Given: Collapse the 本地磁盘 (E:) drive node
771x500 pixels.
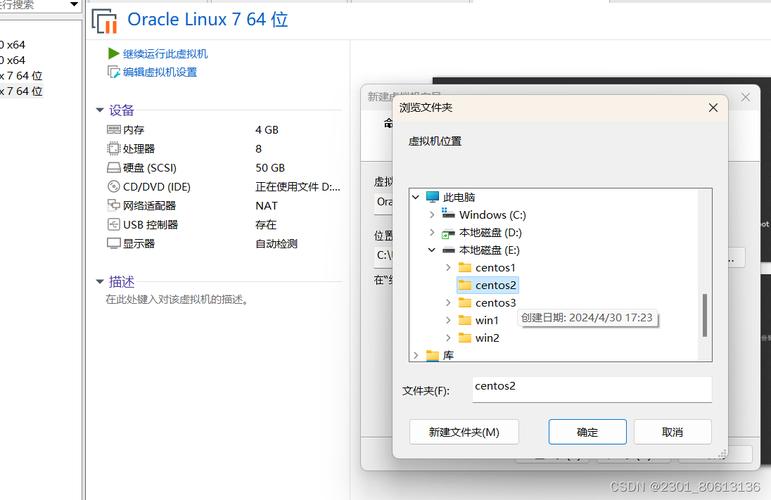Looking at the screenshot, I should [432, 250].
